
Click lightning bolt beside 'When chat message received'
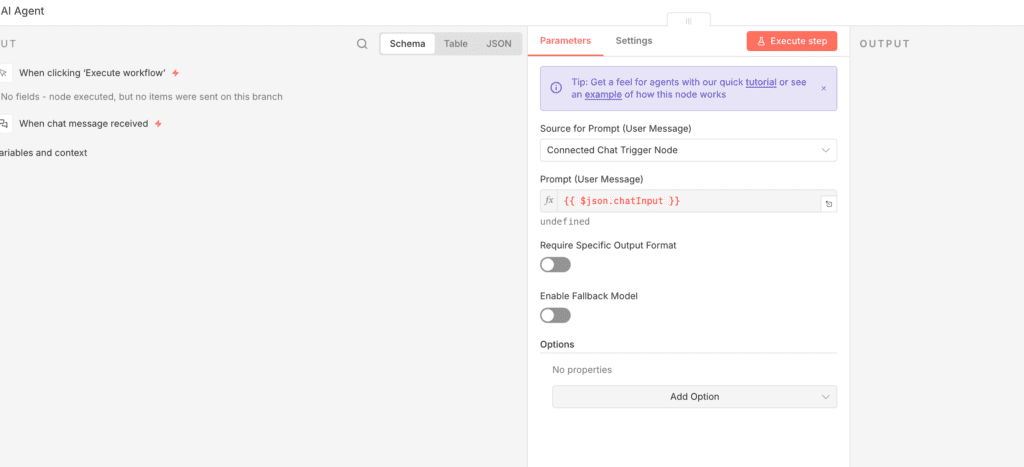[x=158, y=124]
